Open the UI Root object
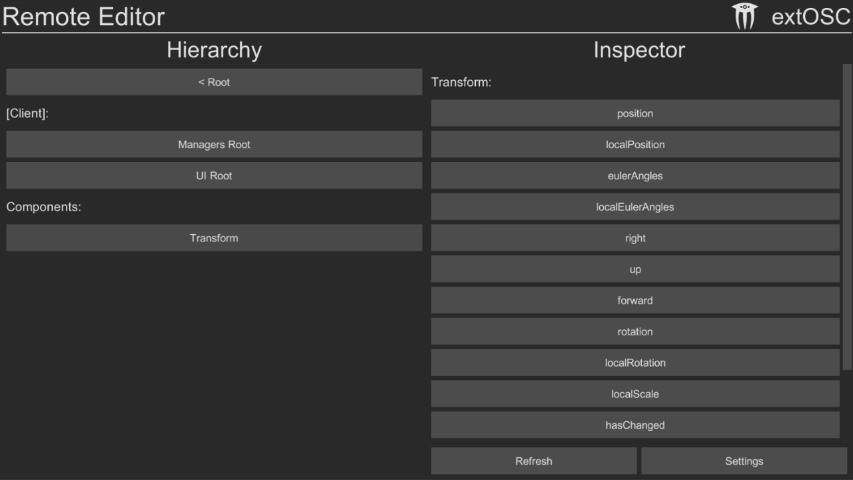The height and width of the screenshot is (480, 853). [x=214, y=176]
